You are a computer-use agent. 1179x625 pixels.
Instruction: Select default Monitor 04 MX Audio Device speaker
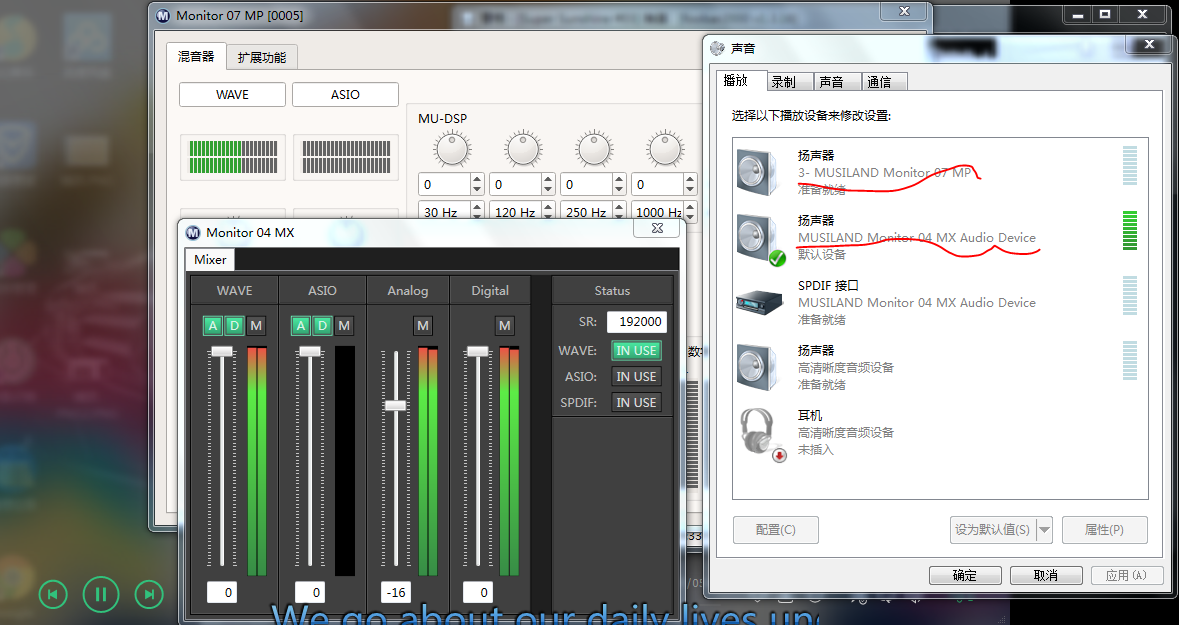point(916,237)
